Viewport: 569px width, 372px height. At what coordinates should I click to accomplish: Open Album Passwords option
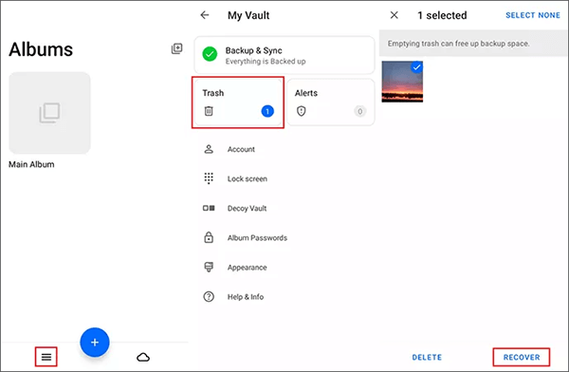point(284,238)
